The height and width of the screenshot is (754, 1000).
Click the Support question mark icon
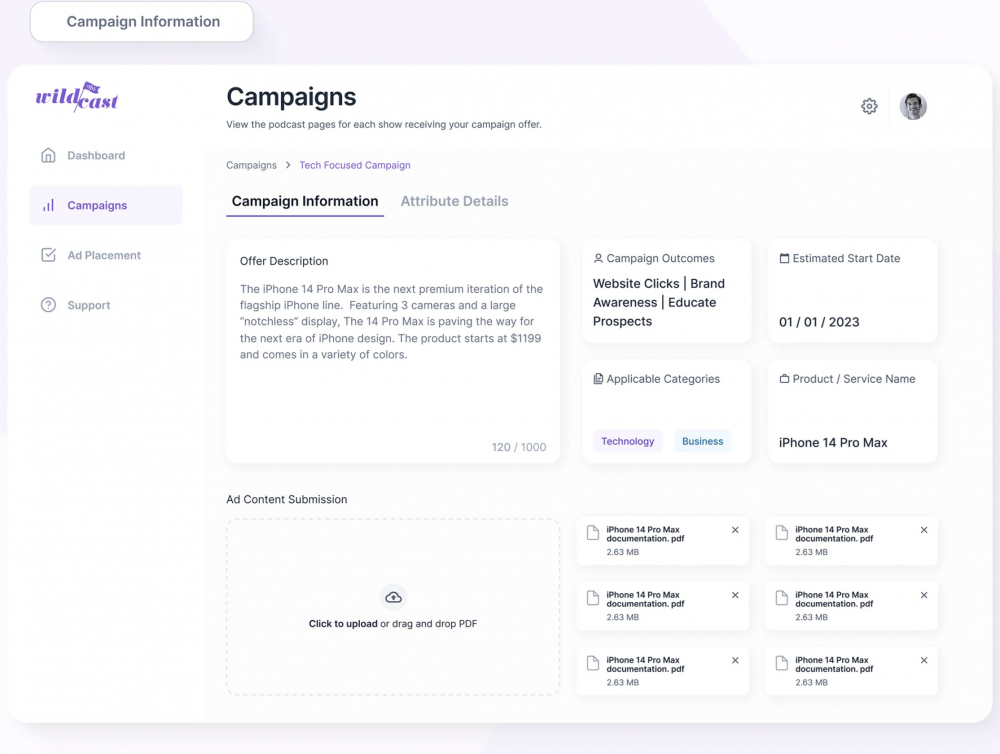tap(48, 305)
